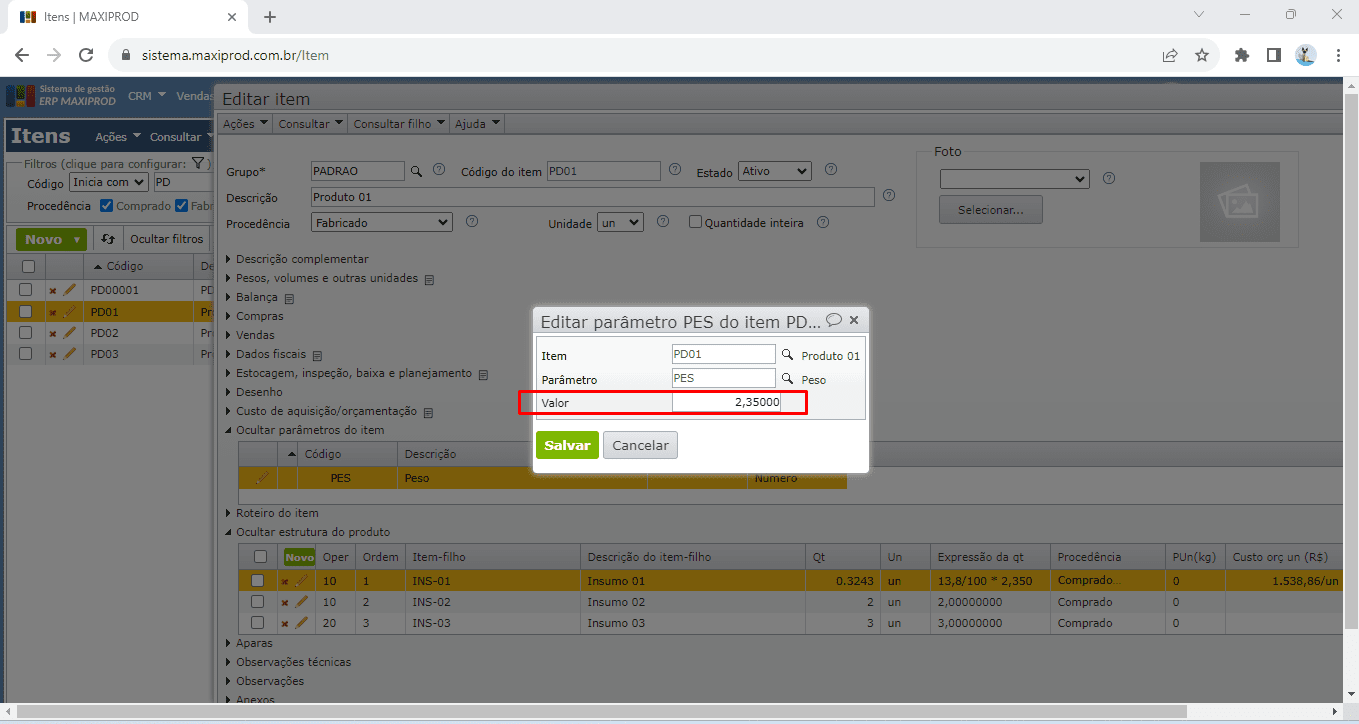Click the edit pencil for row PD03
Viewport: 1359px width, 724px height.
point(69,353)
